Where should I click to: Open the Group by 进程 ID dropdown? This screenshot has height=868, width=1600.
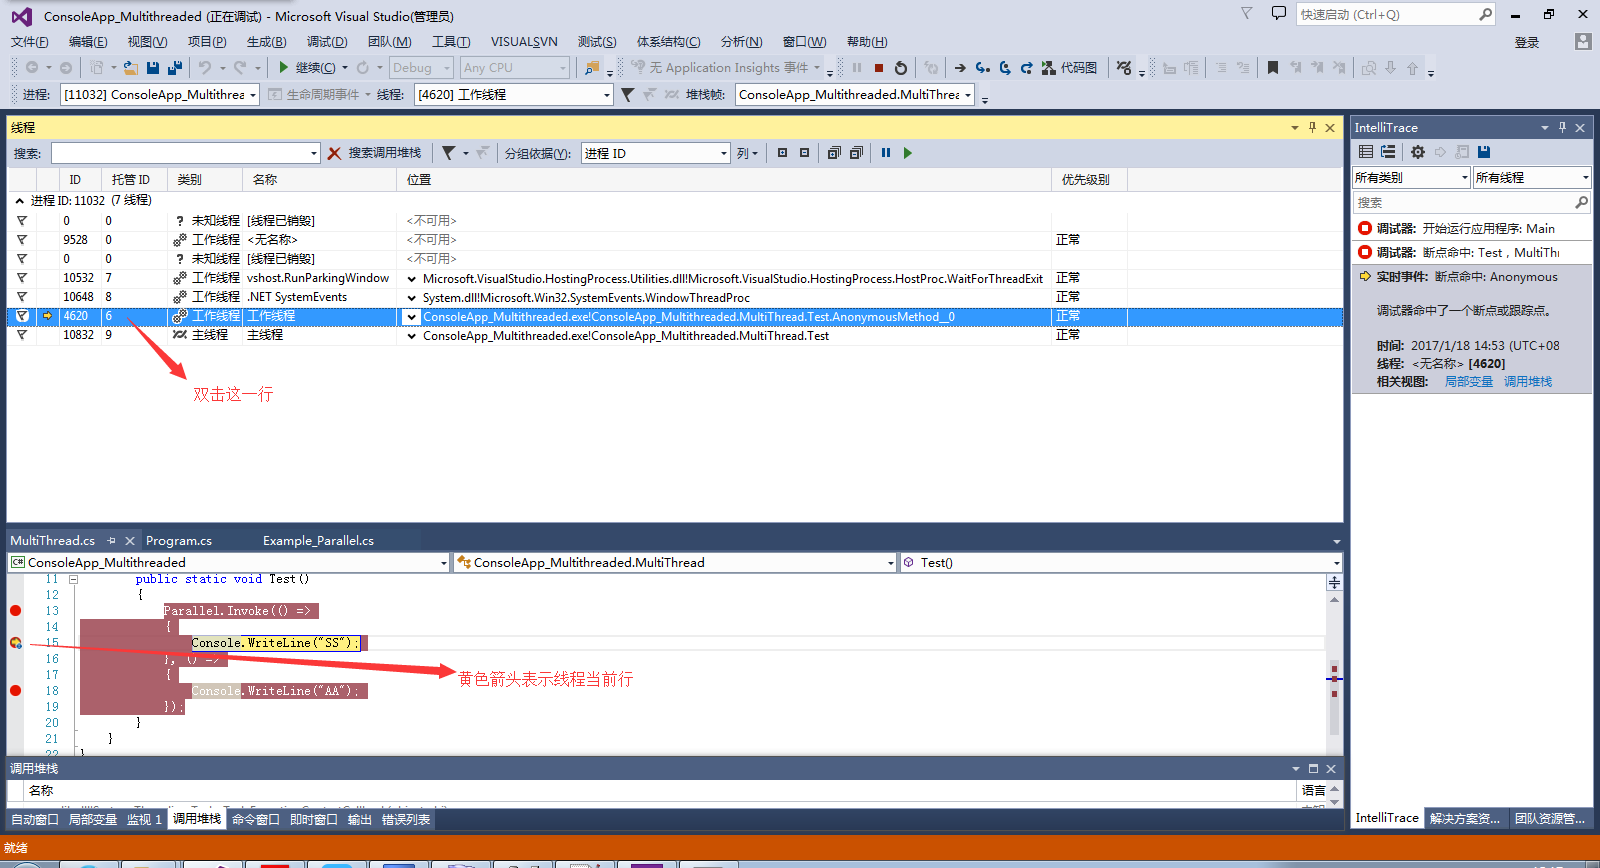pos(656,153)
